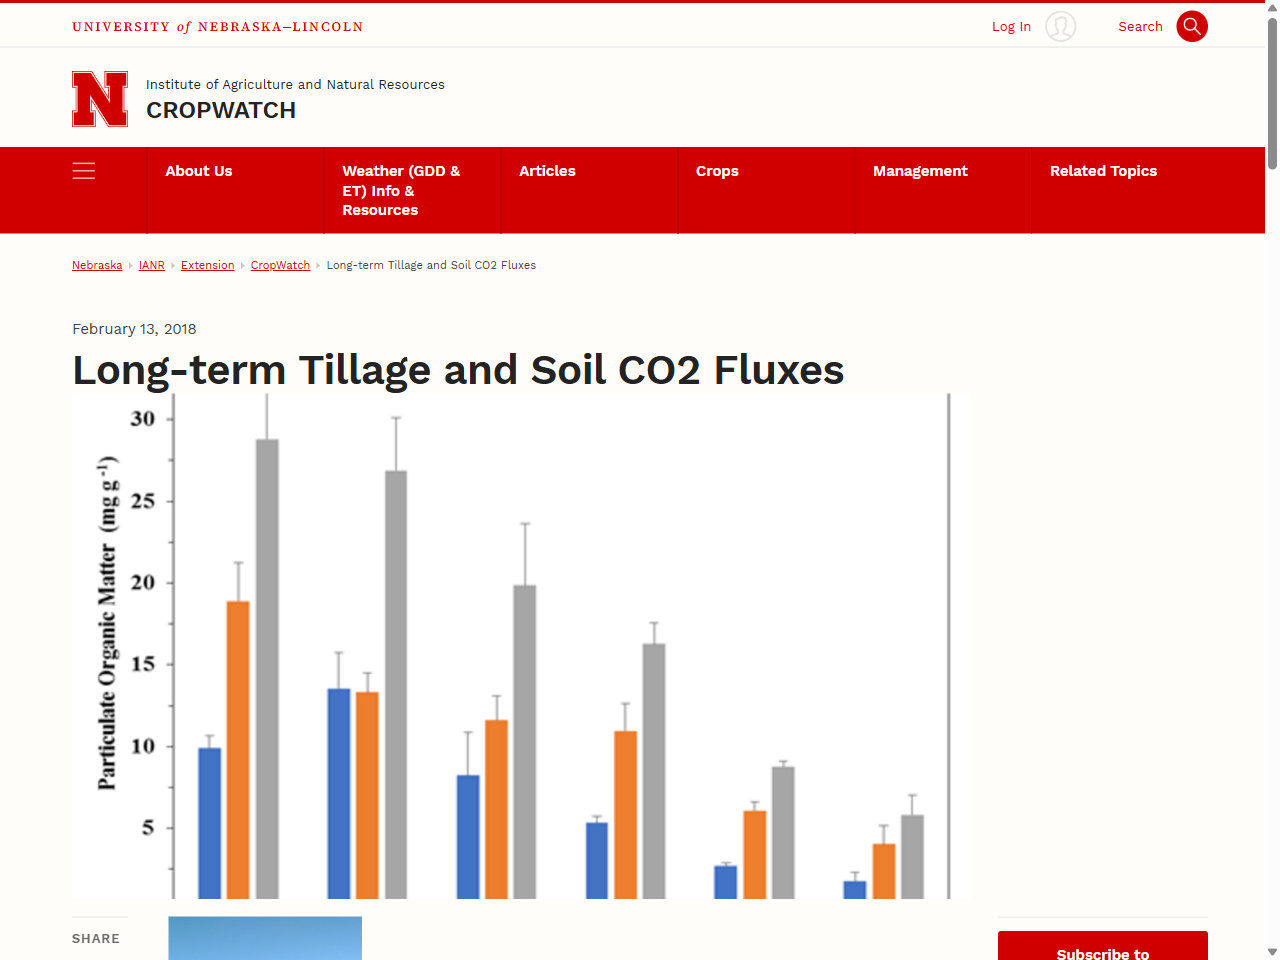Click the blue image thumbnail below the chart

click(264, 938)
